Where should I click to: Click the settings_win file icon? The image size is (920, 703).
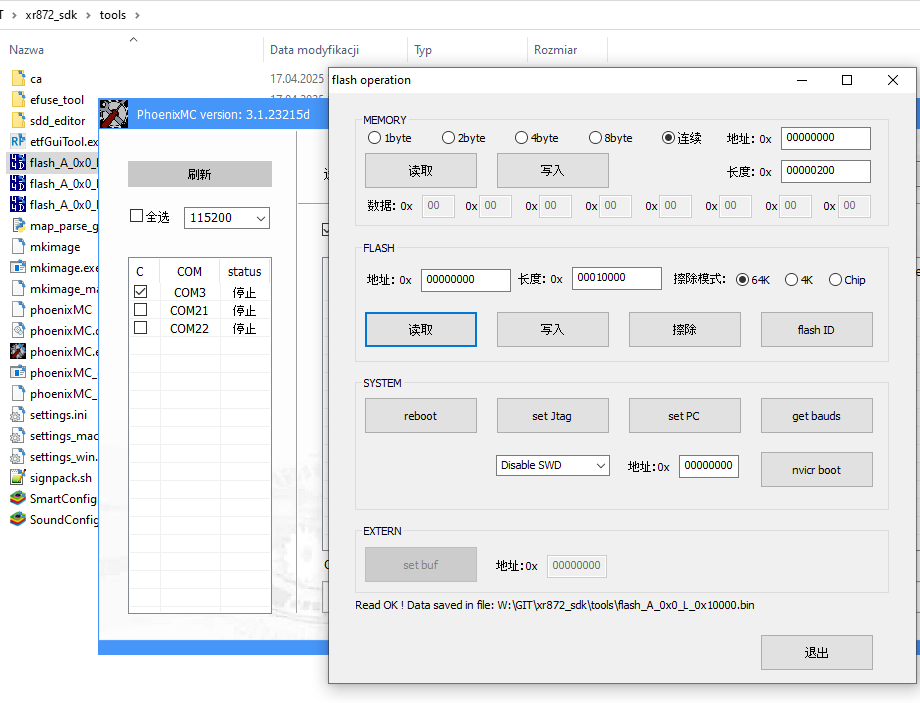click(18, 457)
